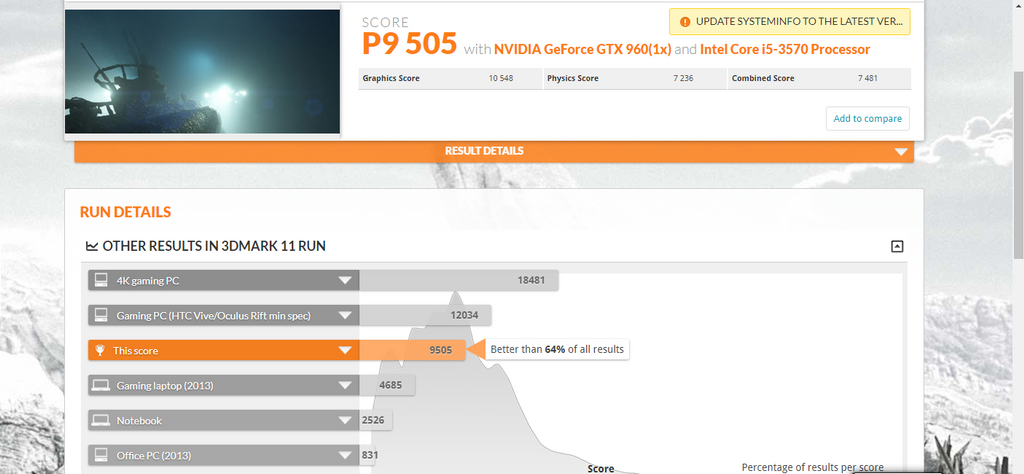Click the orange 9505 score bar

(412, 351)
